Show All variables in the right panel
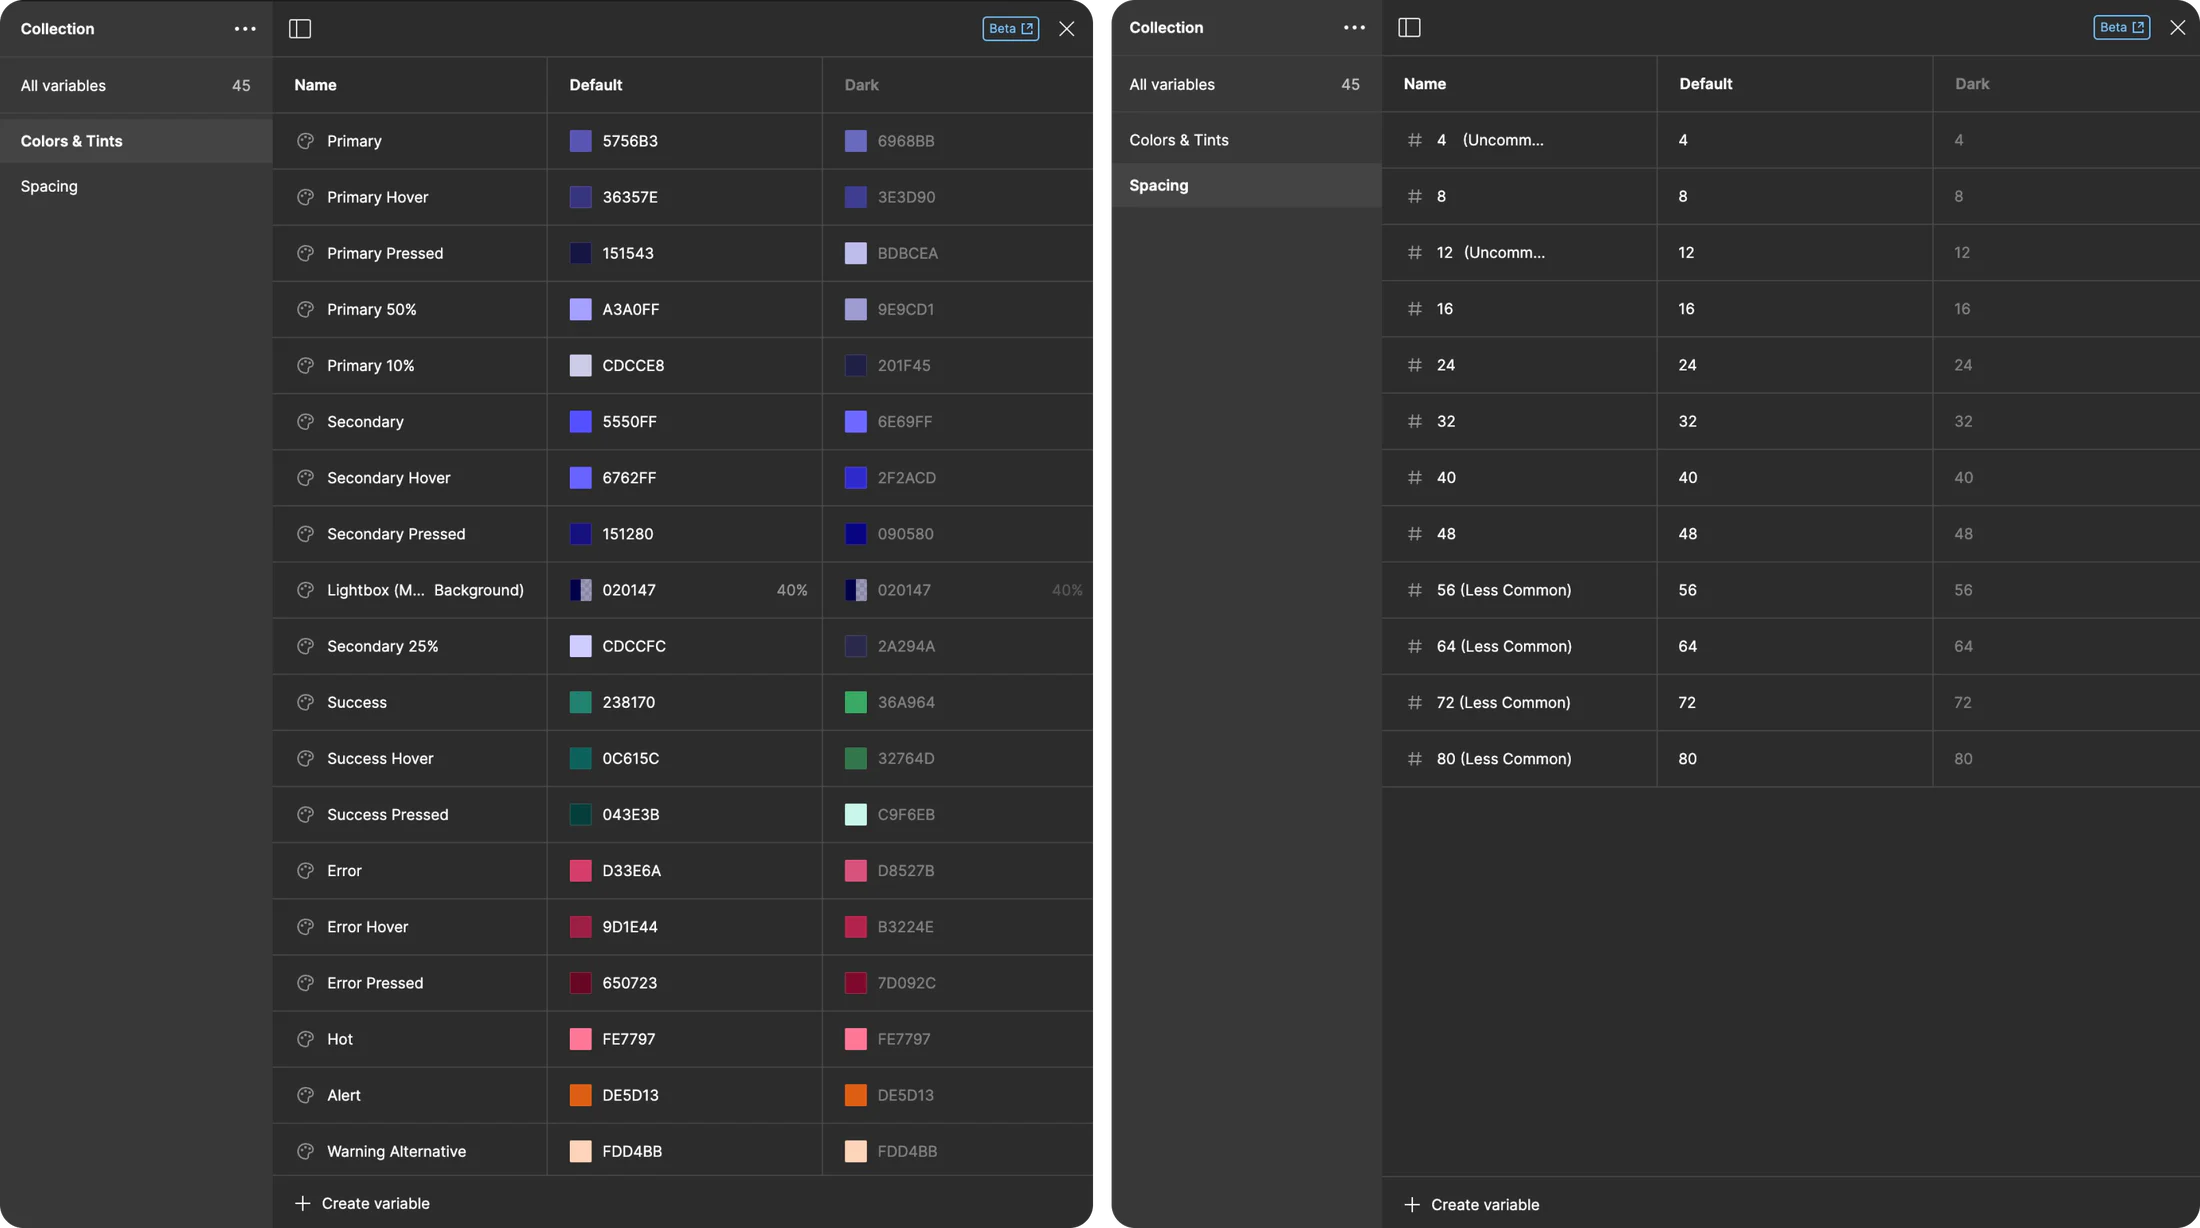 (1246, 84)
